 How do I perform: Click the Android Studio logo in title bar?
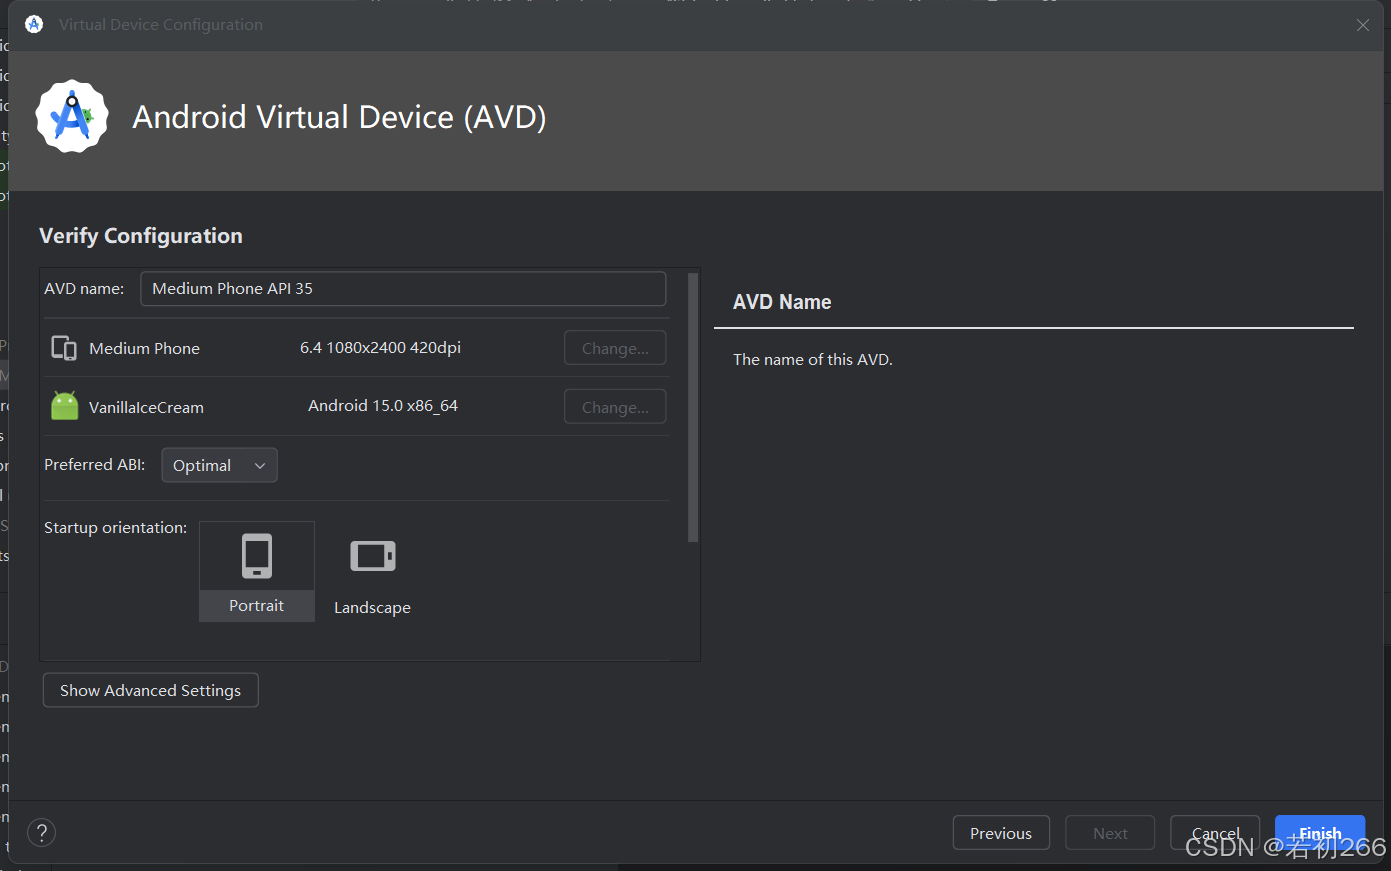pos(34,24)
